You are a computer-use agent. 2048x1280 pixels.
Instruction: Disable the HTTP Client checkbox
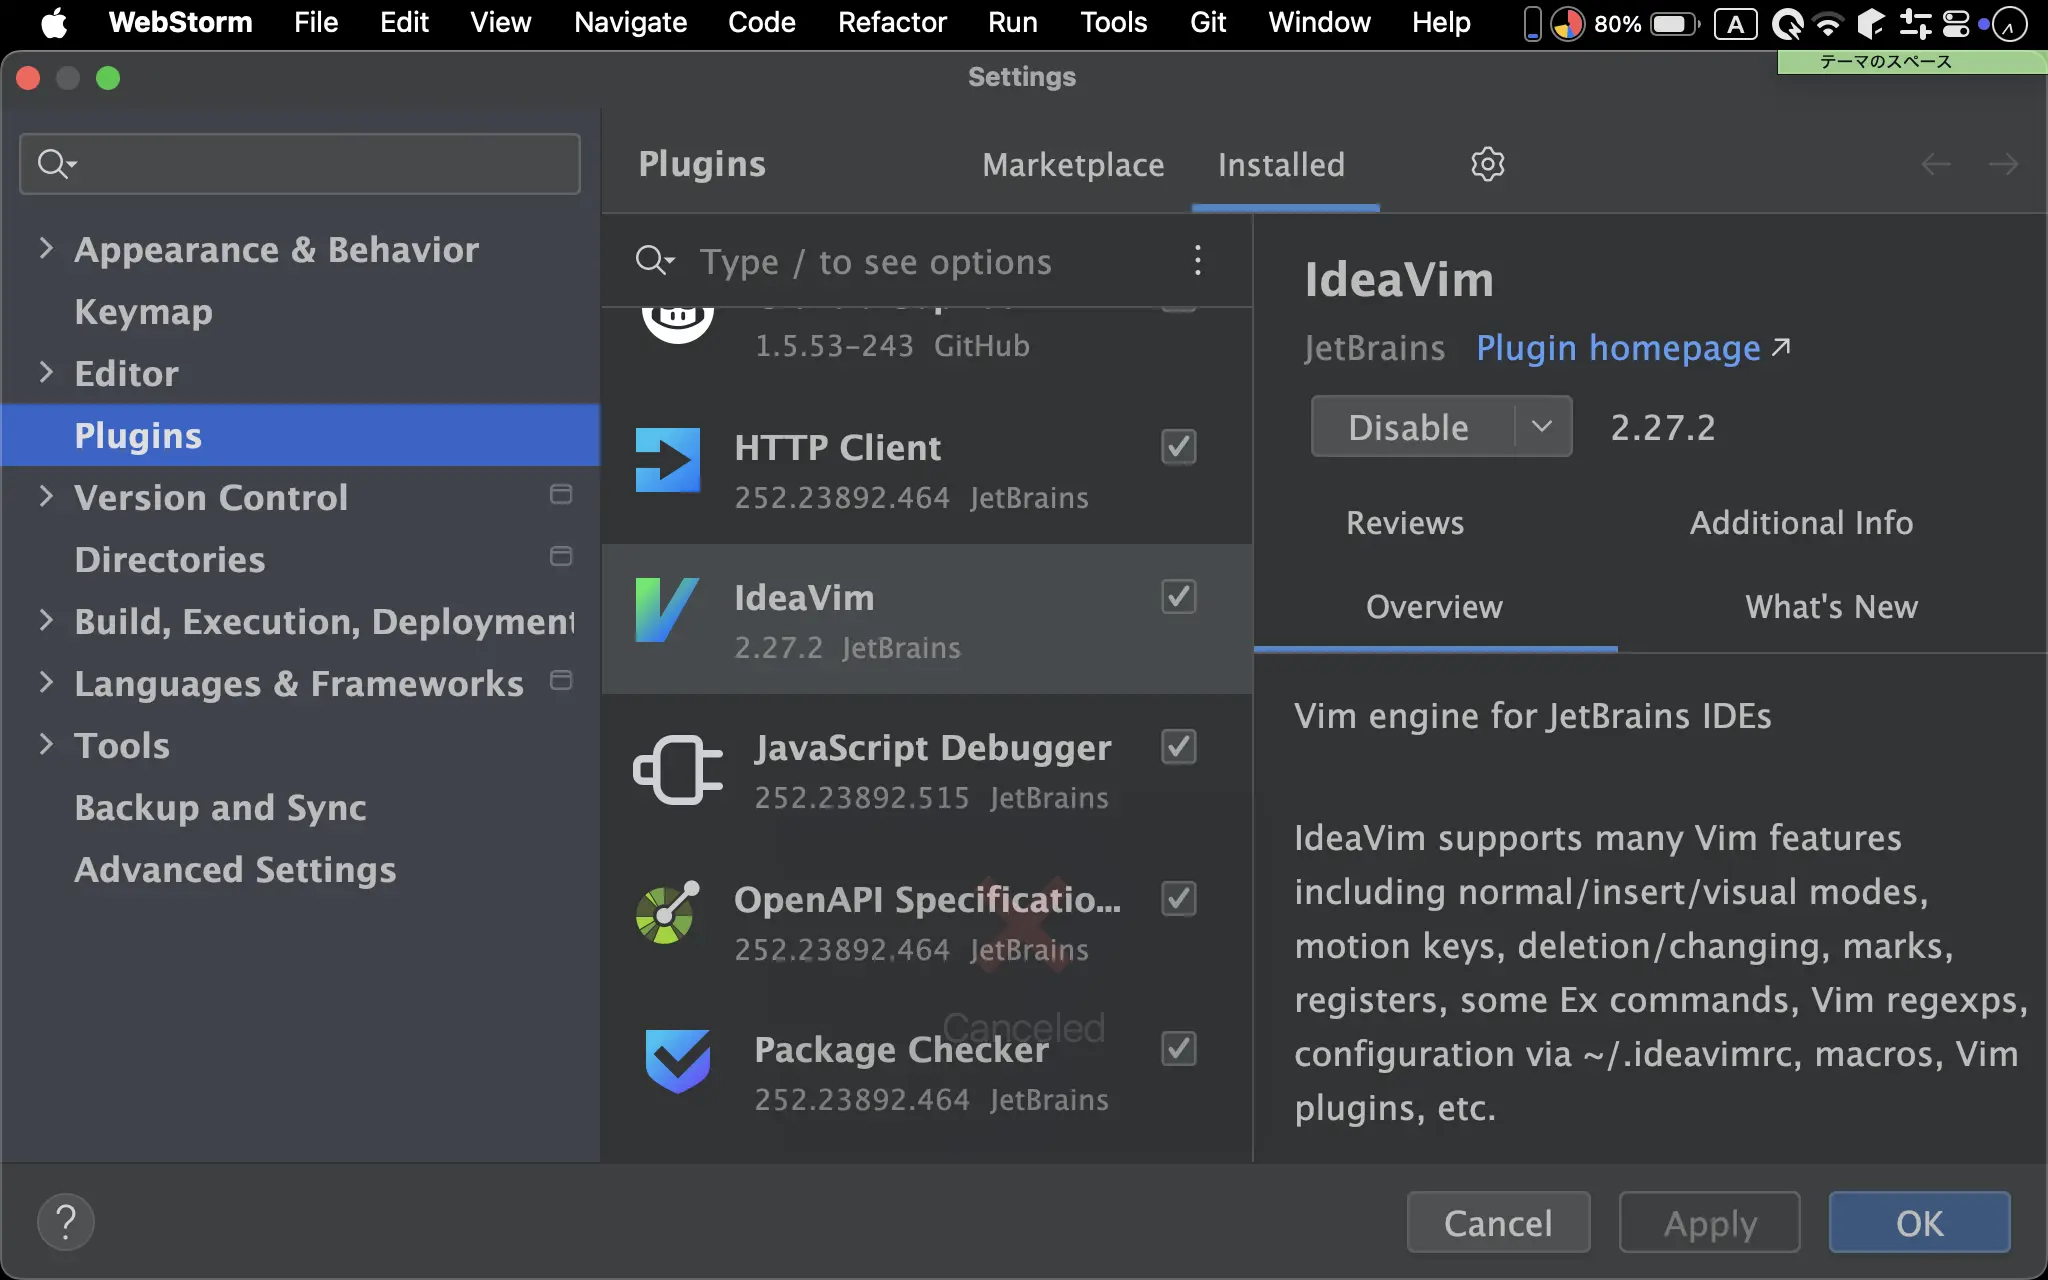click(x=1178, y=447)
